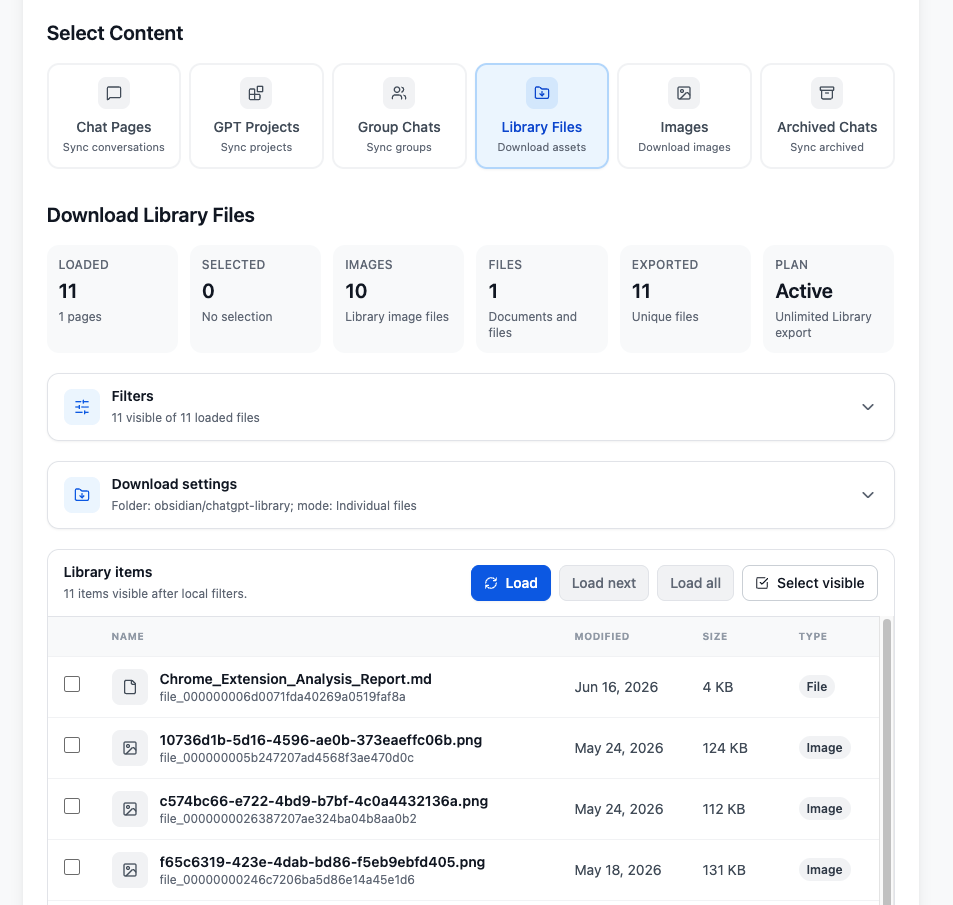The image size is (953, 905).
Task: Click the library items list scrollbar
Action: click(887, 761)
